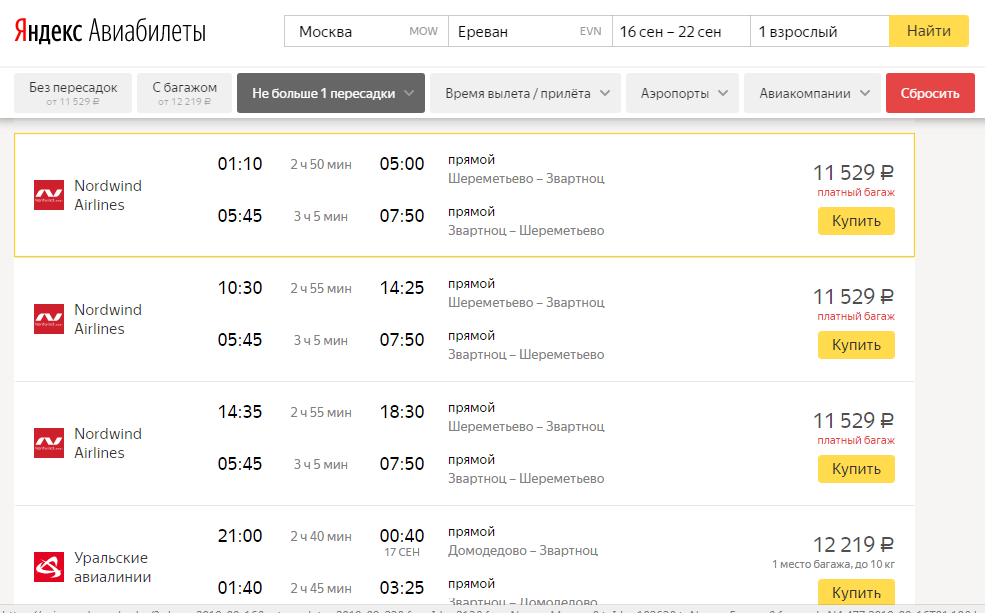Open the Яндекс logo link
Viewport: 985px width, 613px height.
click(48, 31)
